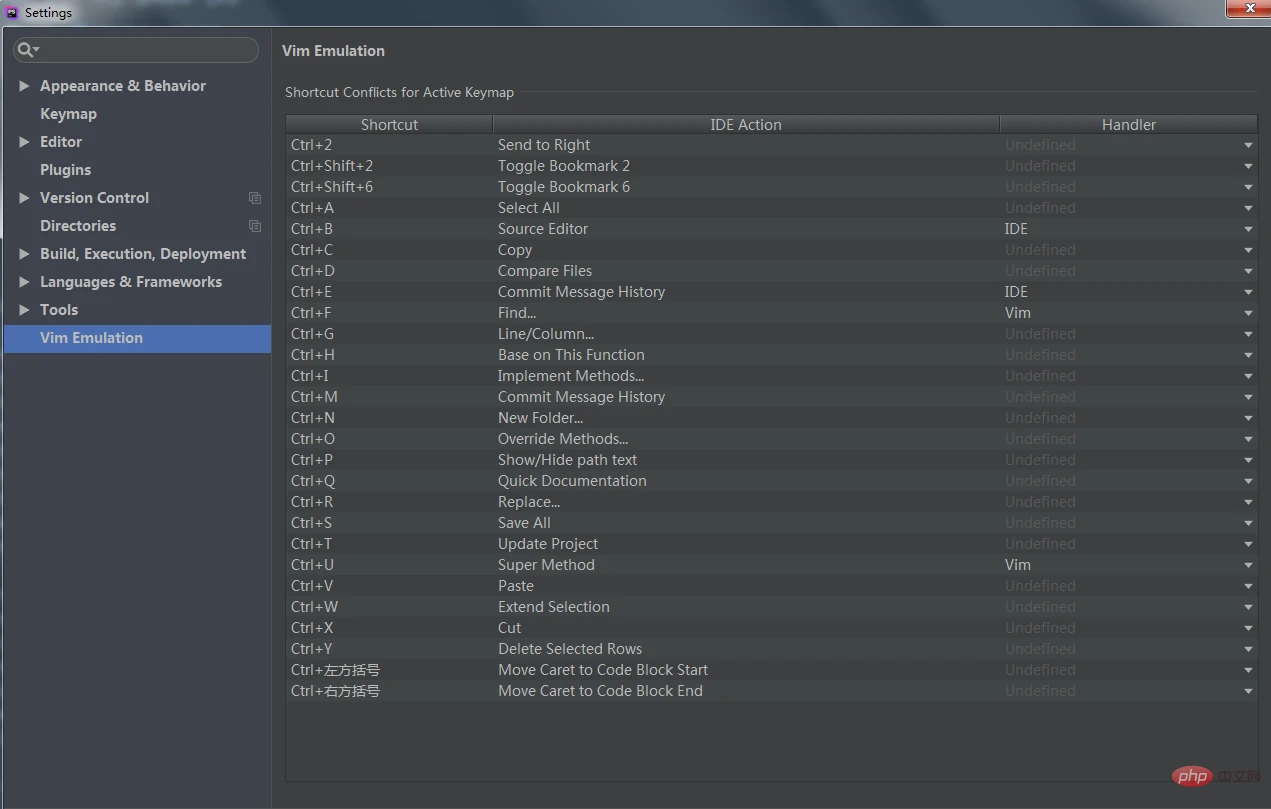Viewport: 1271px width, 809px height.
Task: Expand the Tools settings node
Action: 24,310
